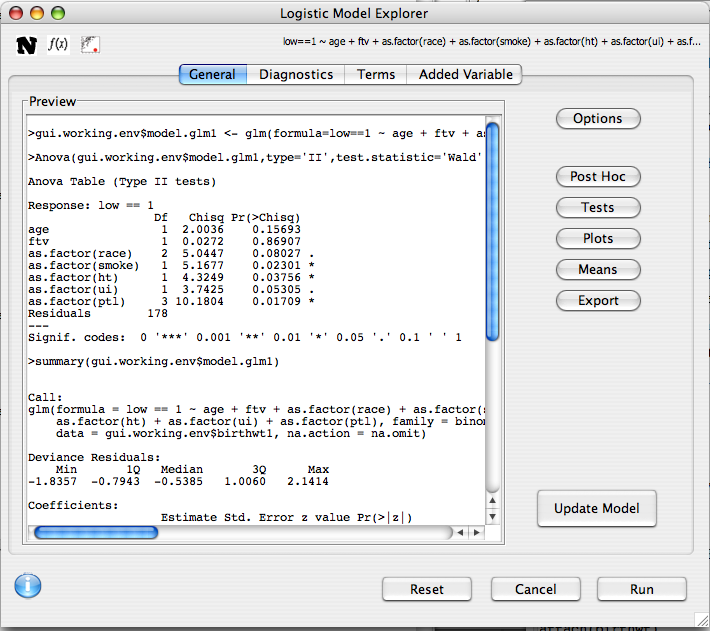The width and height of the screenshot is (710, 631).
Task: Click the scroll right arrow in preview
Action: (476, 532)
